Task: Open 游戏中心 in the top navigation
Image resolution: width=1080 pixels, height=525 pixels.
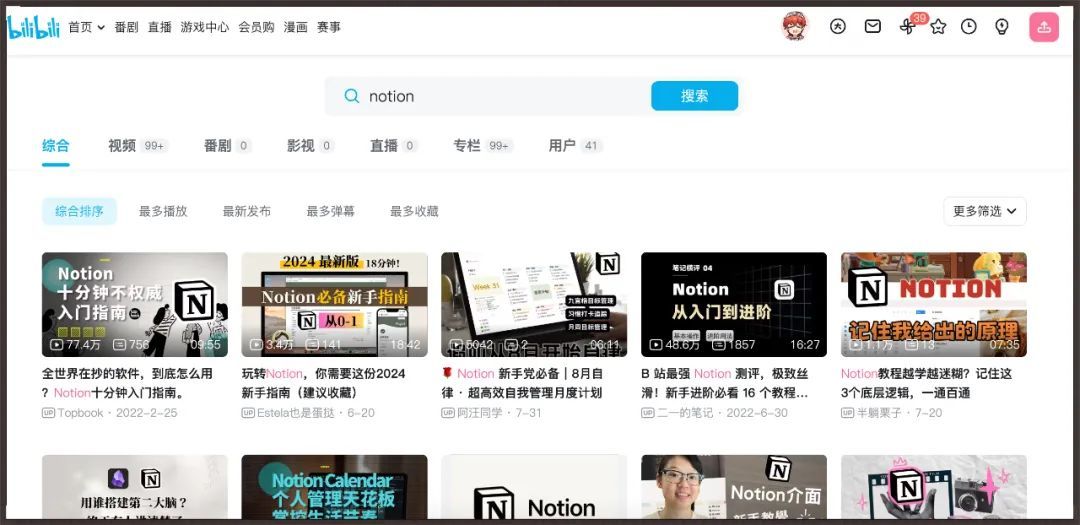Action: point(205,27)
